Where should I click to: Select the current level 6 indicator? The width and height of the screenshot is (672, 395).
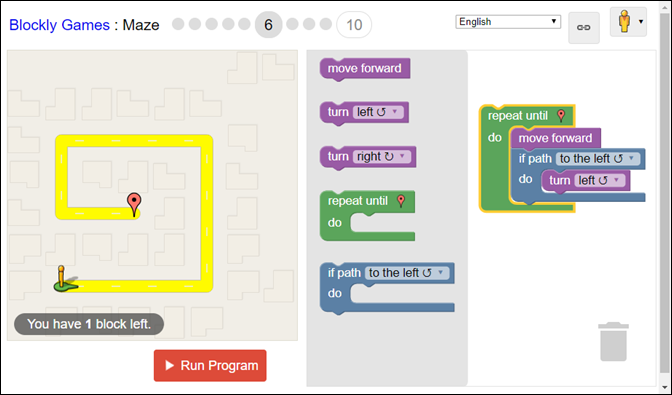(268, 25)
